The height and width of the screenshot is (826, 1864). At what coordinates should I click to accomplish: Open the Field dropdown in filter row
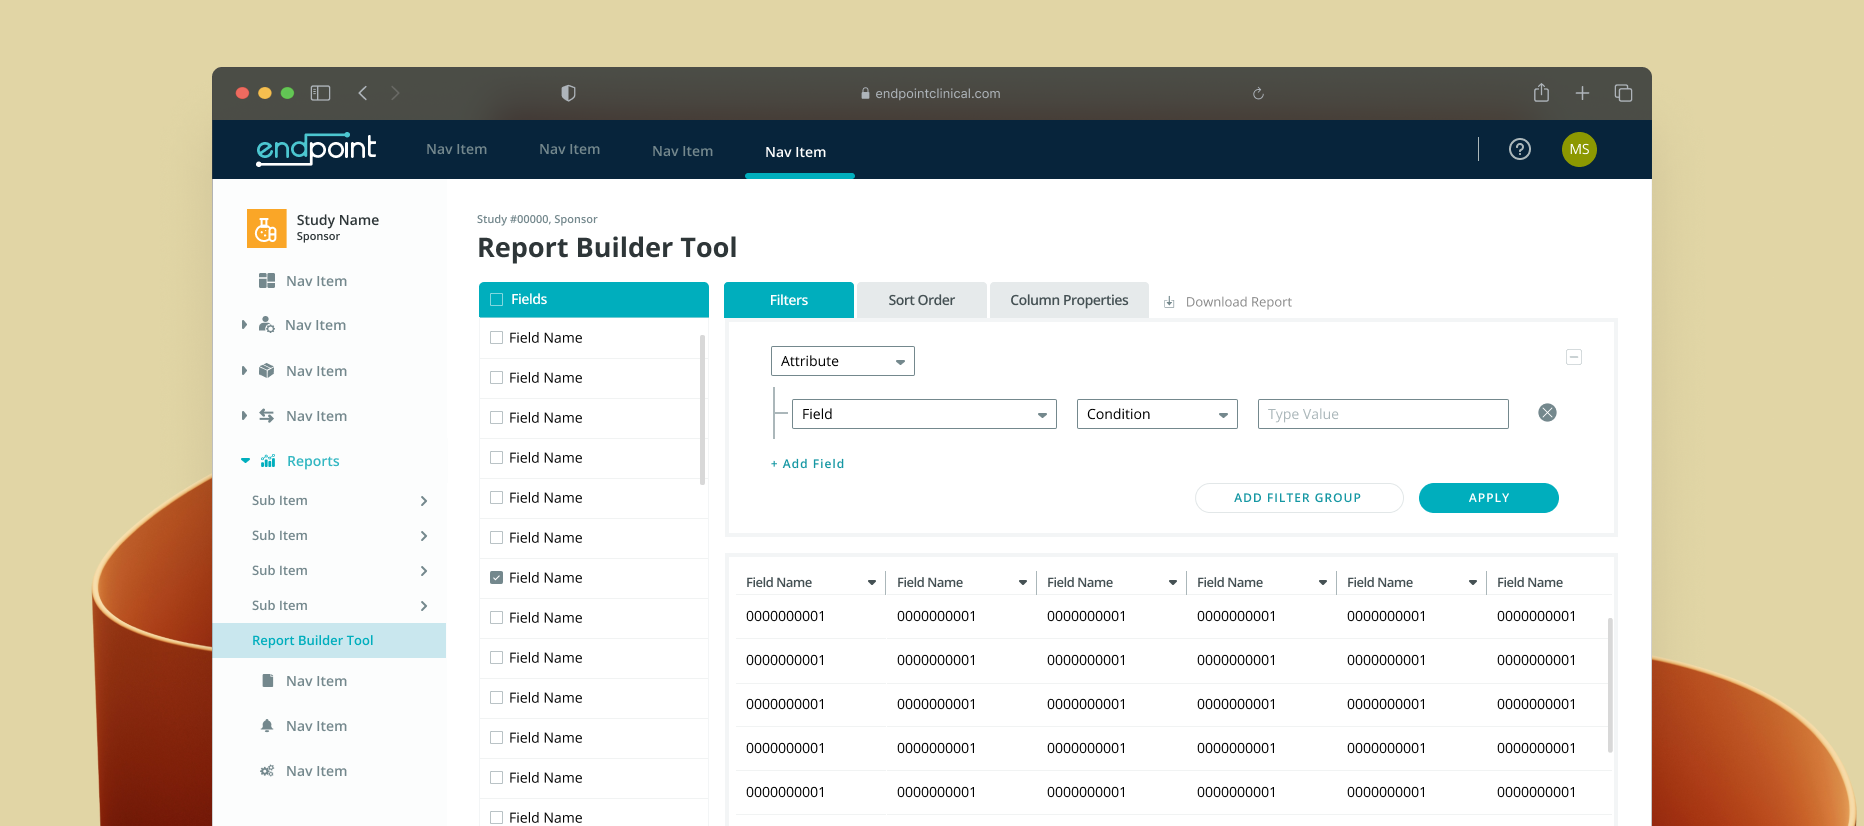point(924,414)
